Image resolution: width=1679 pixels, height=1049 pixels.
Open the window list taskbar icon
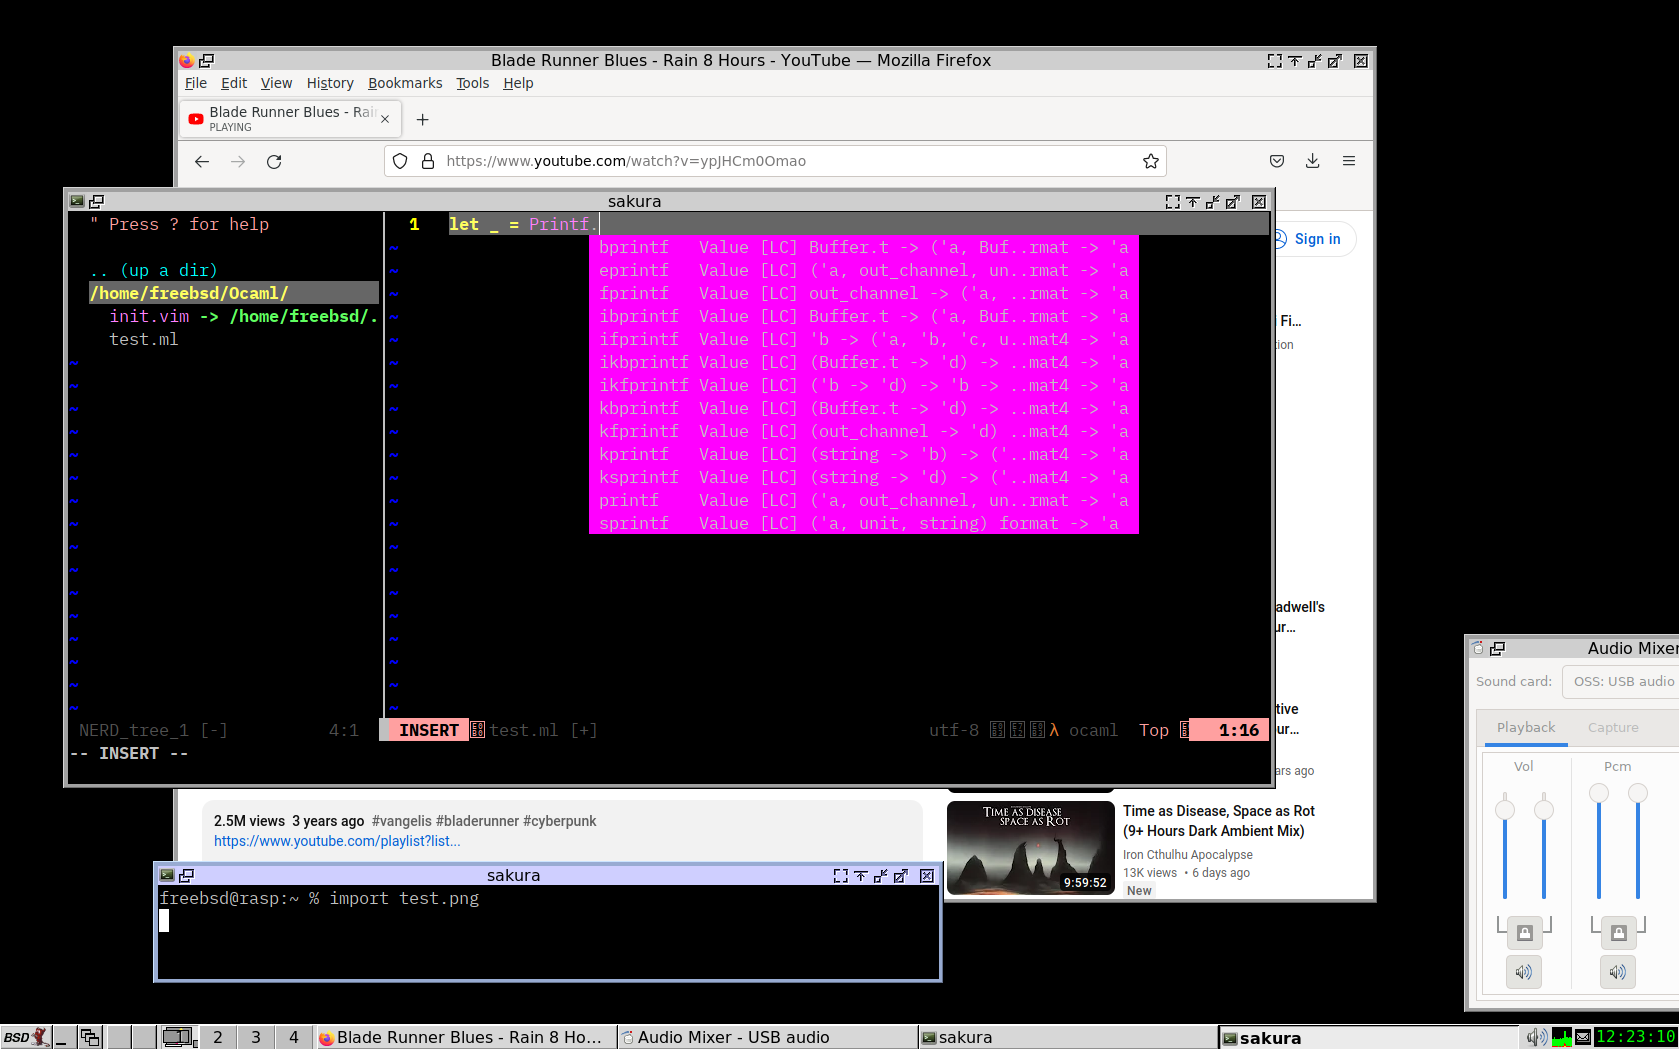[x=90, y=1037]
